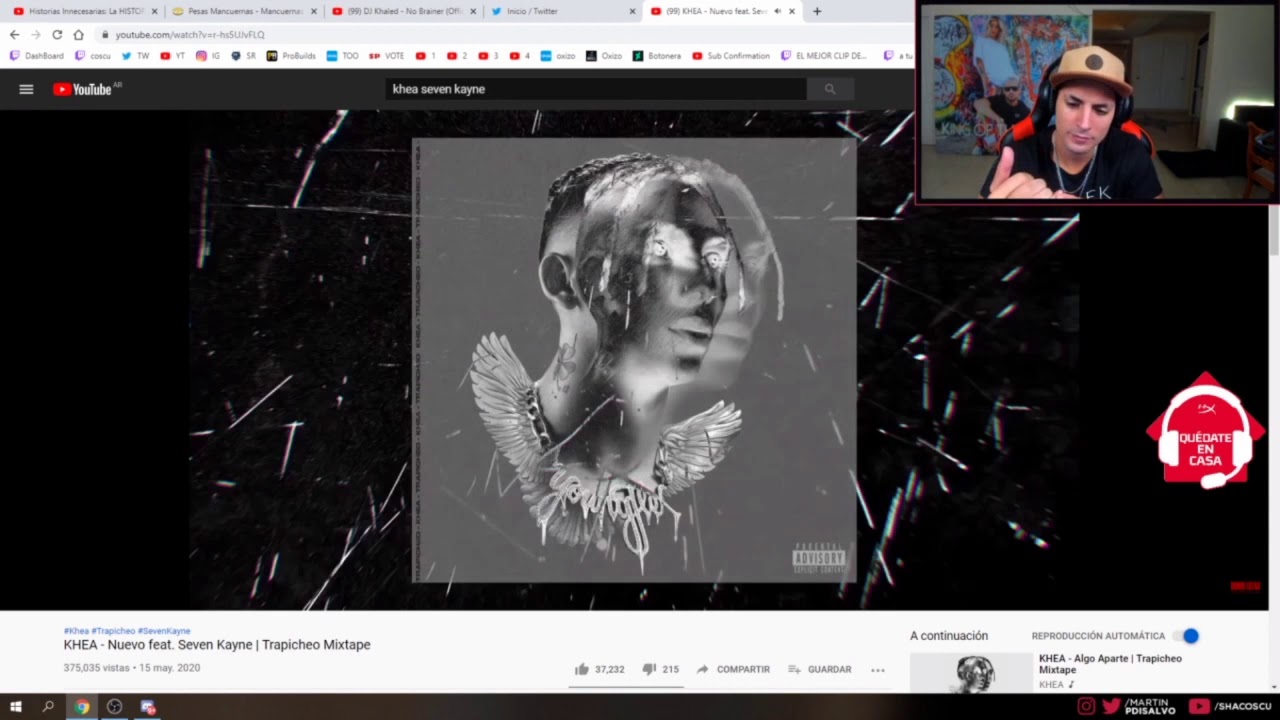This screenshot has height=720, width=1280.
Task: Open a new browser tab with plus
Action: pyautogui.click(x=817, y=11)
